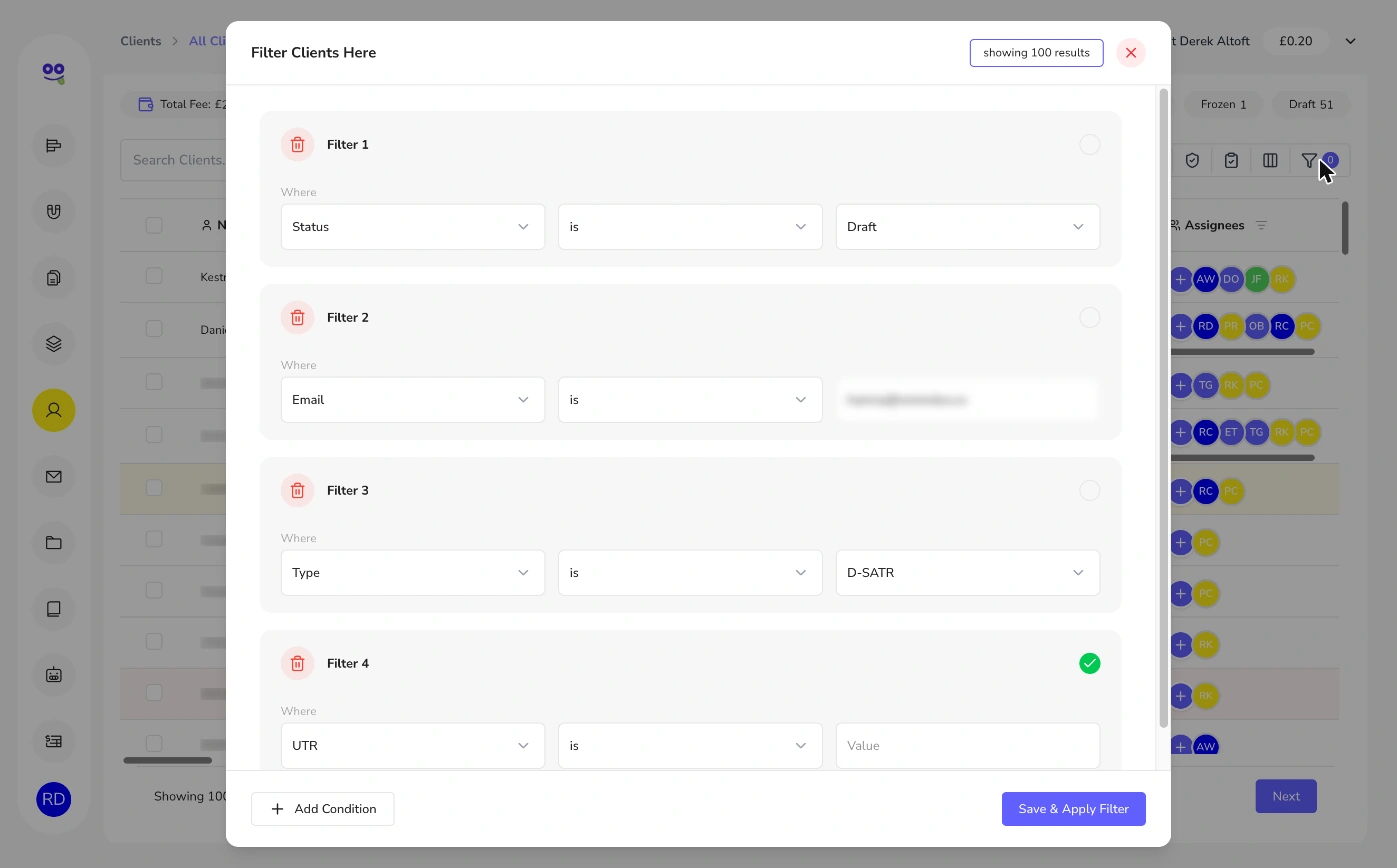Click the sort icon next to Assignees header
Image resolution: width=1397 pixels, height=868 pixels.
(x=1261, y=225)
